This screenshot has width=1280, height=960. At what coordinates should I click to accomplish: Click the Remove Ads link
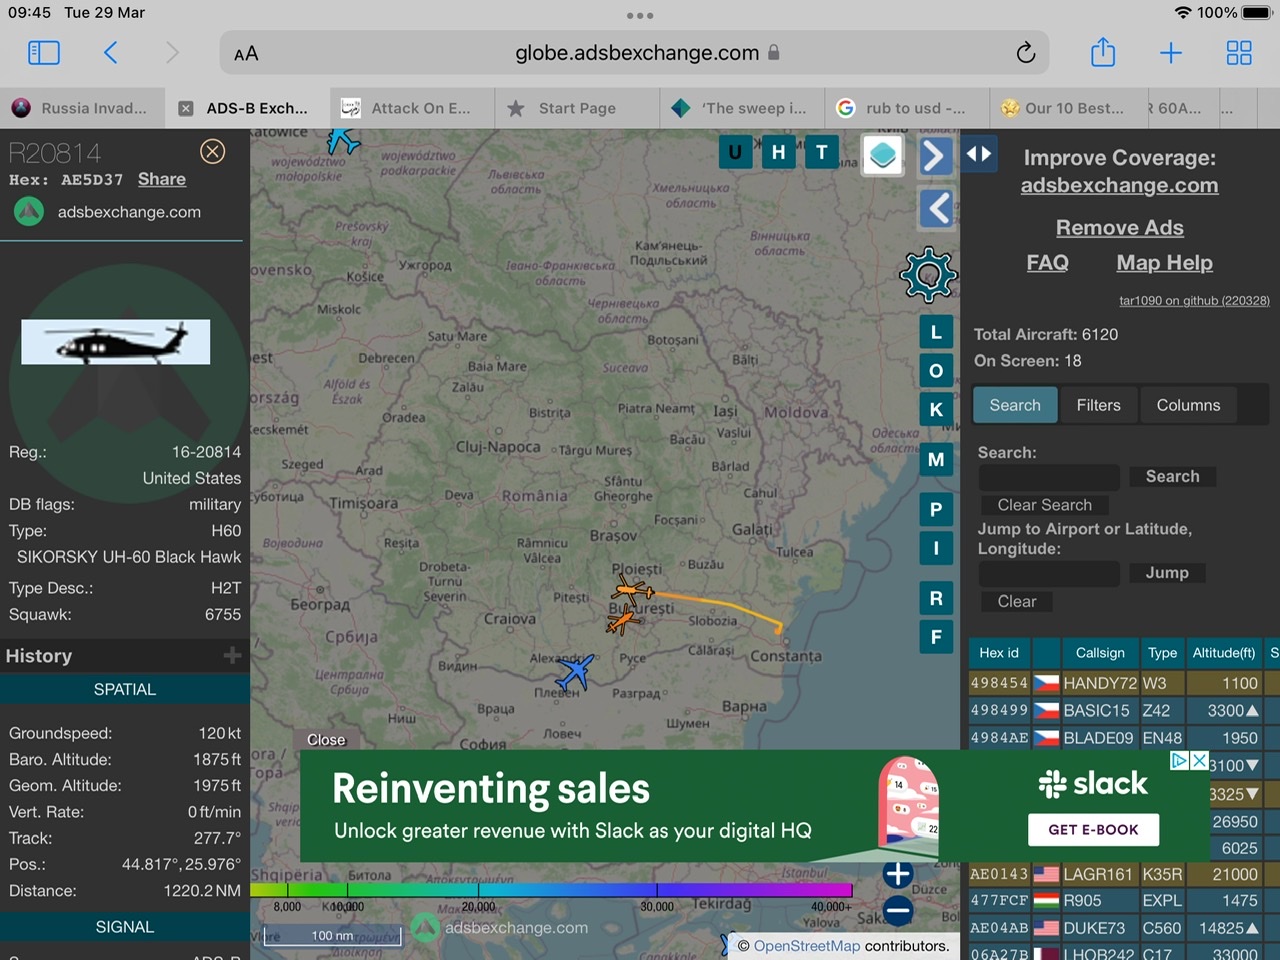click(1119, 228)
